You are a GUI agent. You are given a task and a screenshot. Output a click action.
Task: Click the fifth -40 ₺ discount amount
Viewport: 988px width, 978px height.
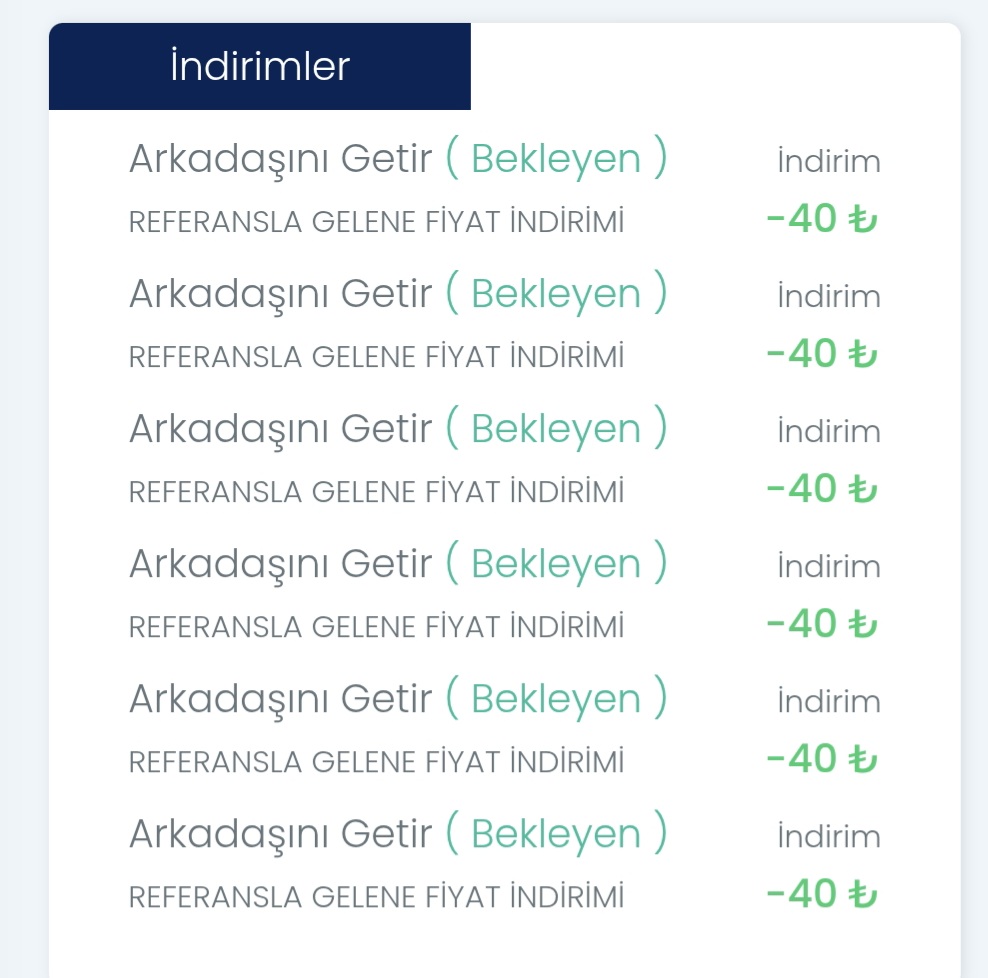click(x=822, y=759)
